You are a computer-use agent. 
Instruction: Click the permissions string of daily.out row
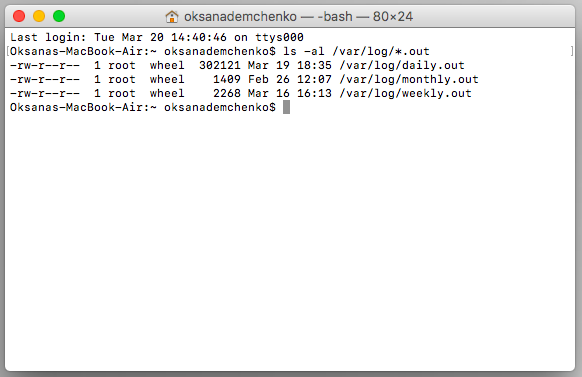(45, 65)
